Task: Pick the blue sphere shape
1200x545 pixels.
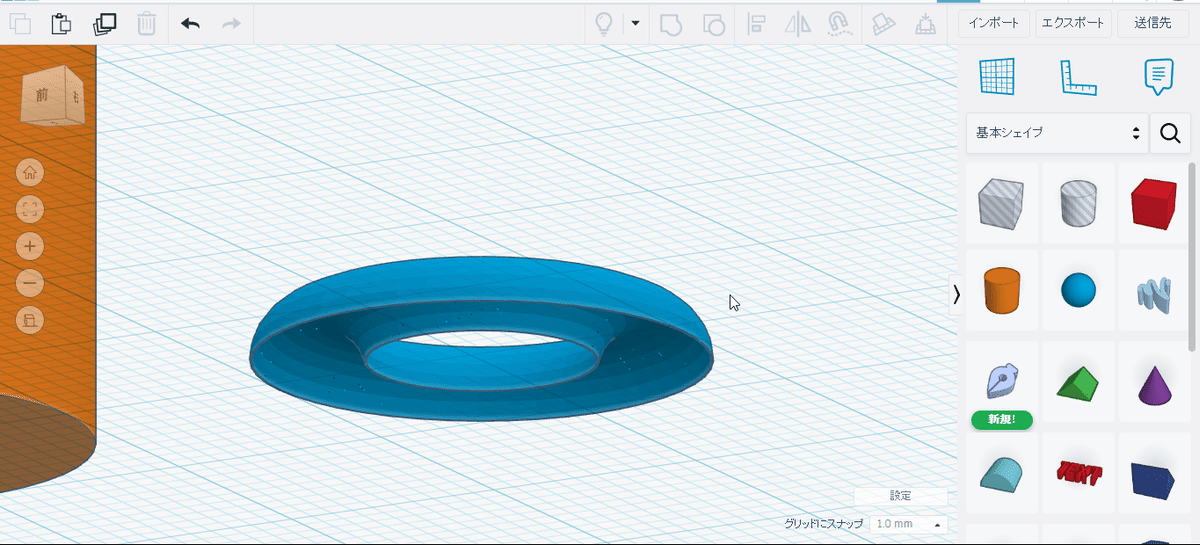Action: click(1078, 290)
